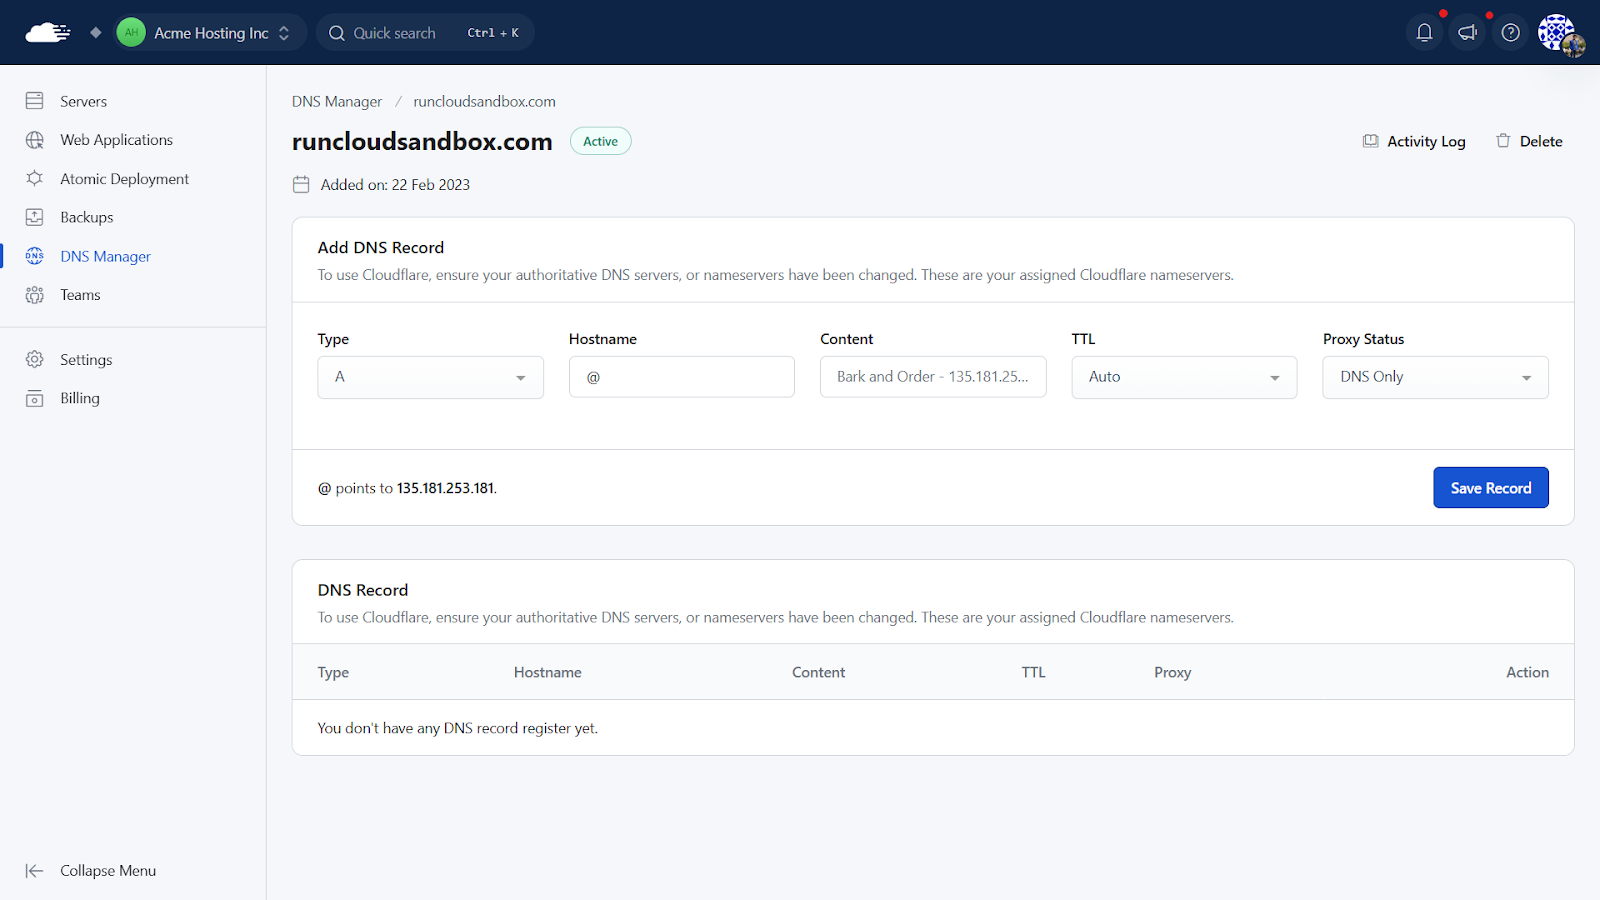Open the user profile avatar
The height and width of the screenshot is (900, 1600).
click(x=1557, y=33)
